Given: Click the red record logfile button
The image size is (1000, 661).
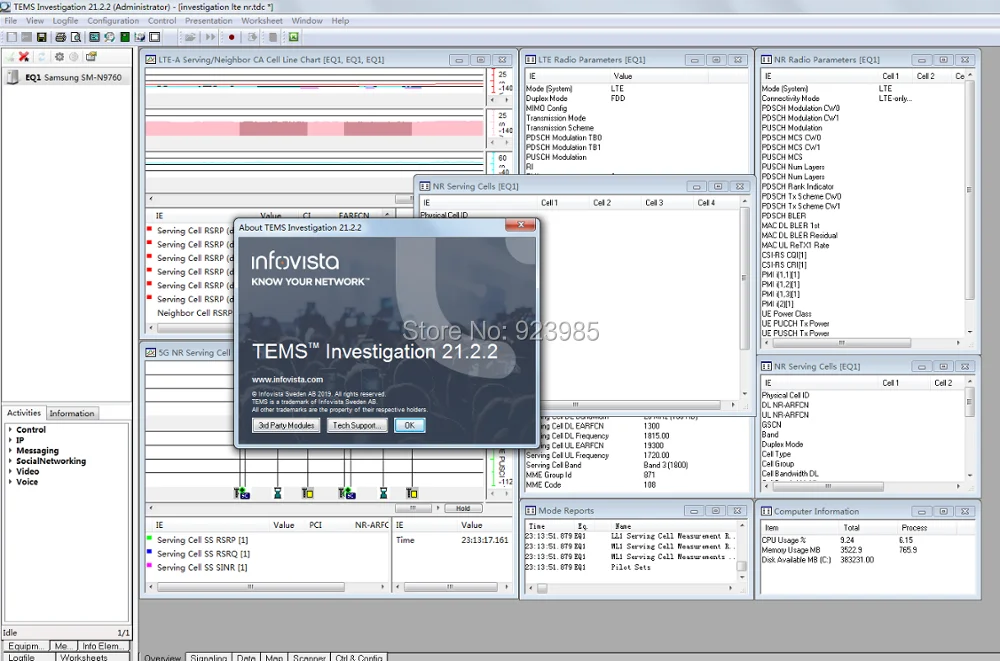Looking at the screenshot, I should coord(232,37).
